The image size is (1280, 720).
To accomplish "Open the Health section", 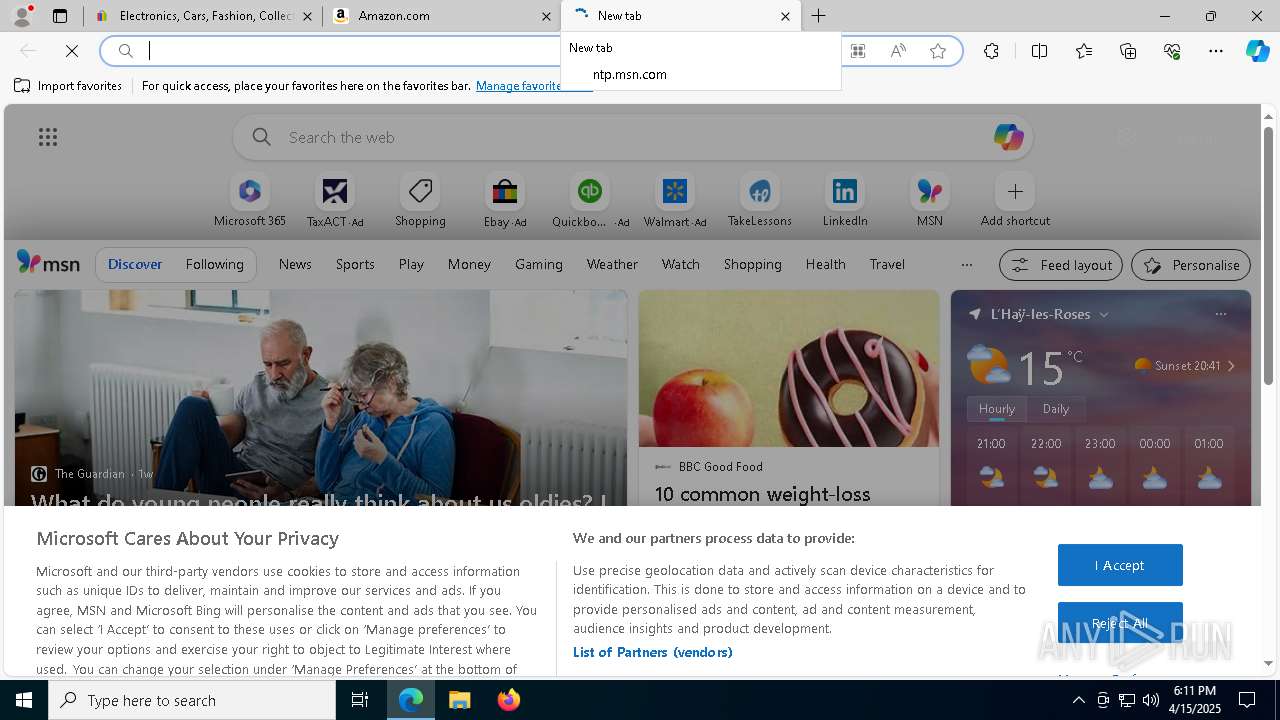I will click(825, 264).
